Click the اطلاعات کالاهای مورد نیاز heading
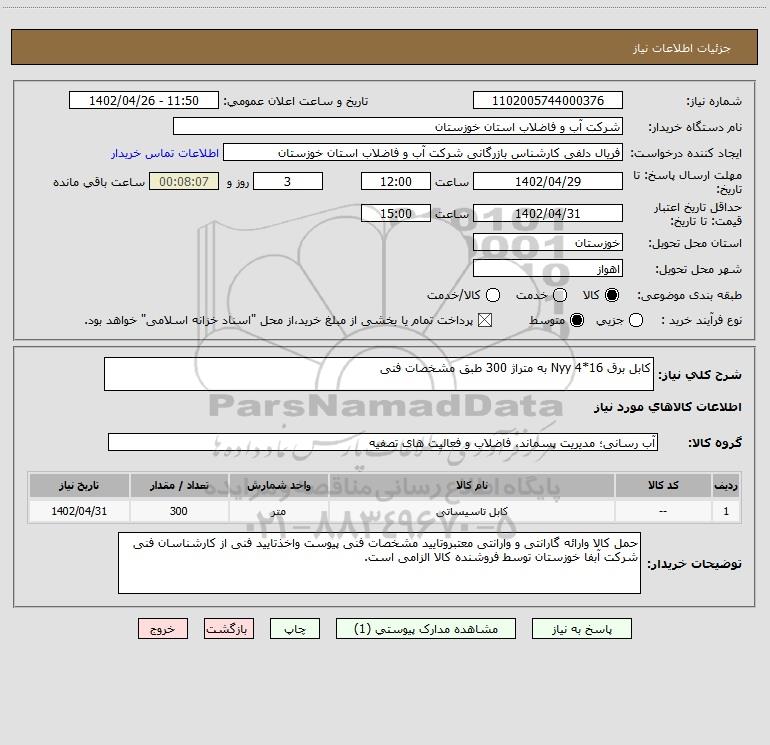770x745 pixels. (x=667, y=407)
